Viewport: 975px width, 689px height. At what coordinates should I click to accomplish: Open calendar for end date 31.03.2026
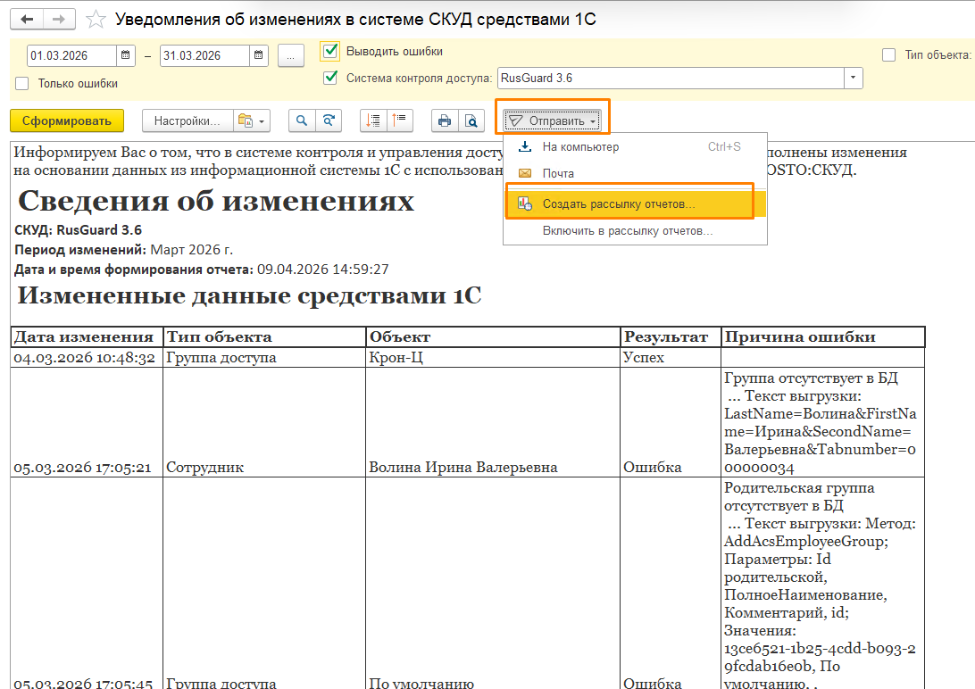(258, 56)
